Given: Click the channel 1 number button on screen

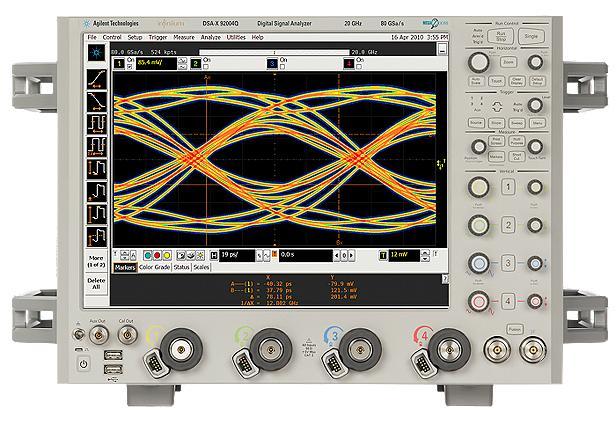Looking at the screenshot, I should (119, 63).
